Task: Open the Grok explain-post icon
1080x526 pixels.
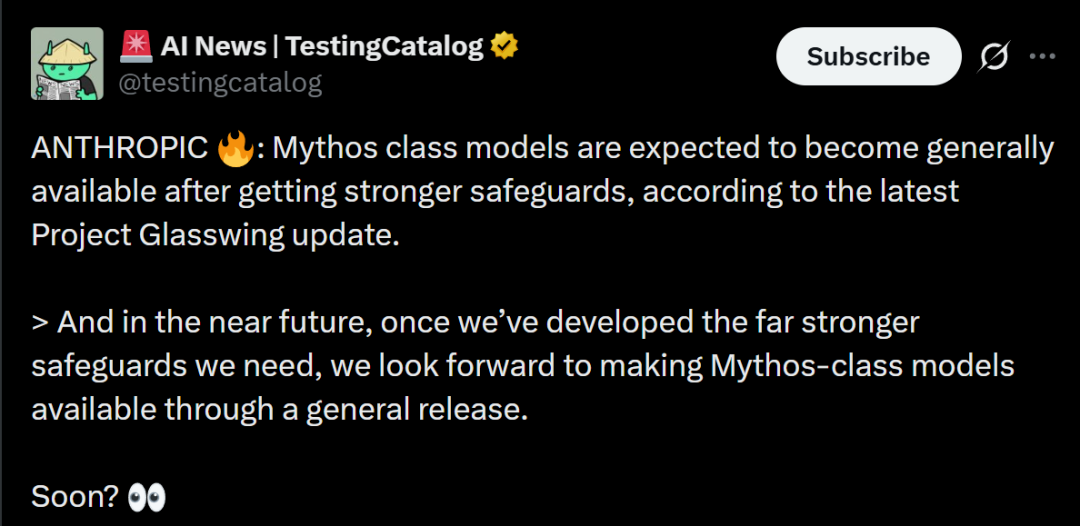Action: 995,57
